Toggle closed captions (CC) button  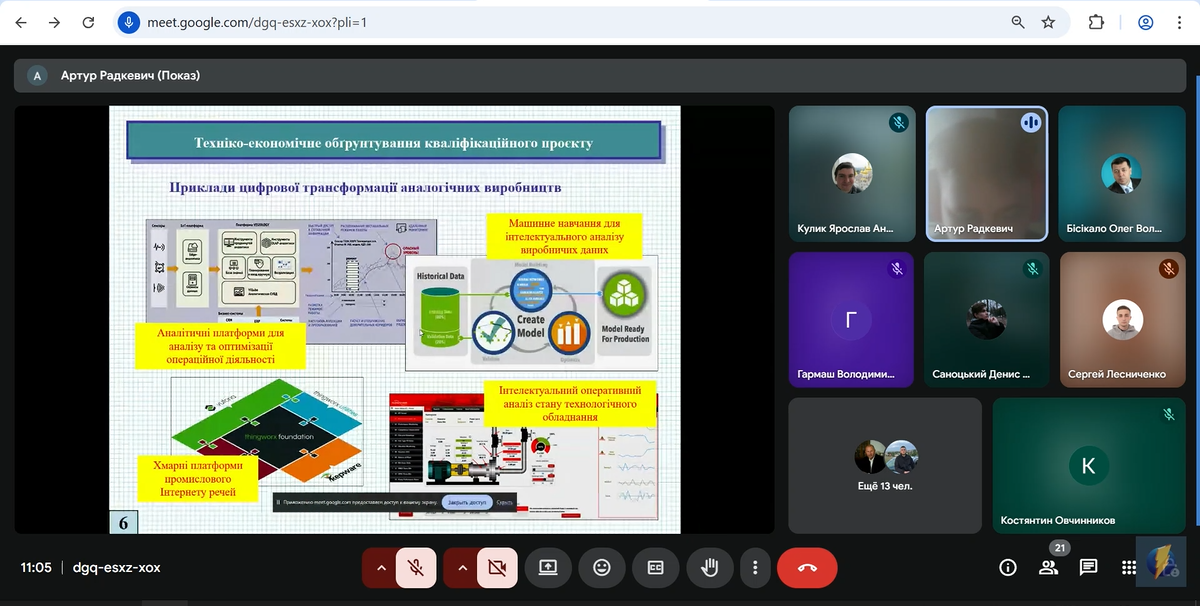656,567
